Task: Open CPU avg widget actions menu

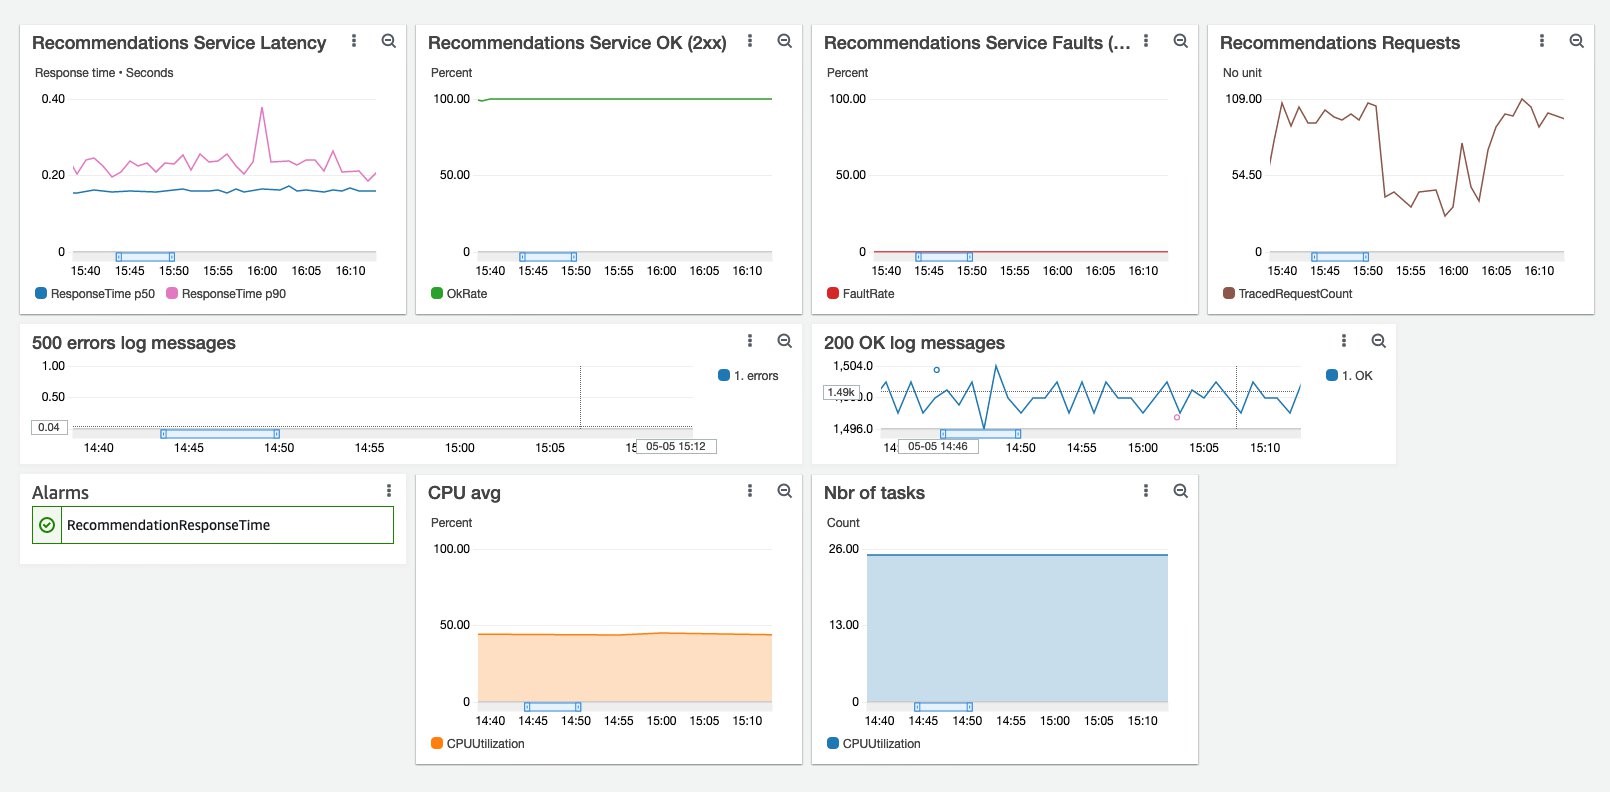Action: tap(750, 491)
